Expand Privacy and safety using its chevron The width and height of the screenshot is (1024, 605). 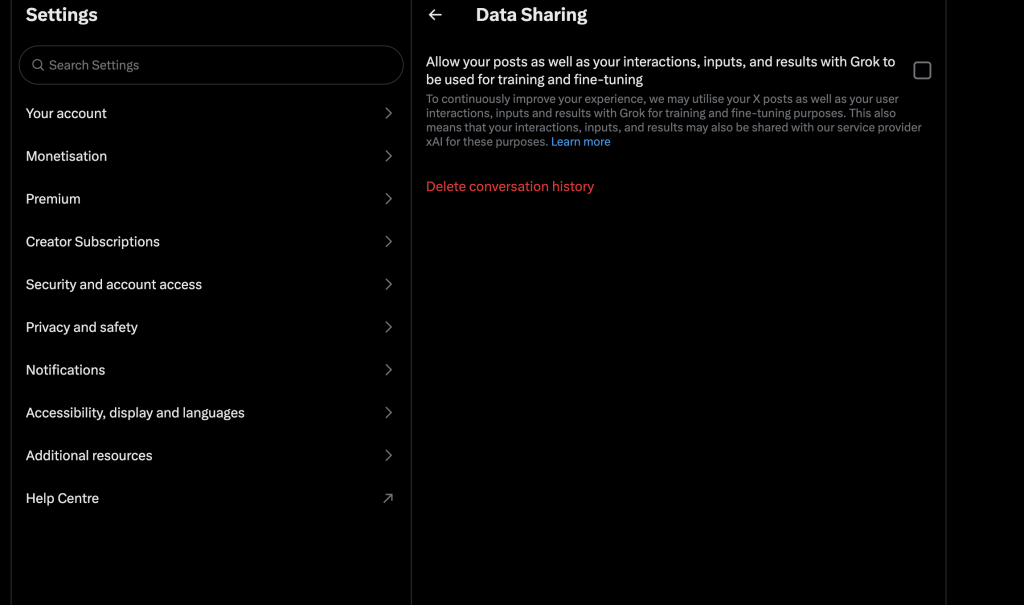tap(388, 327)
